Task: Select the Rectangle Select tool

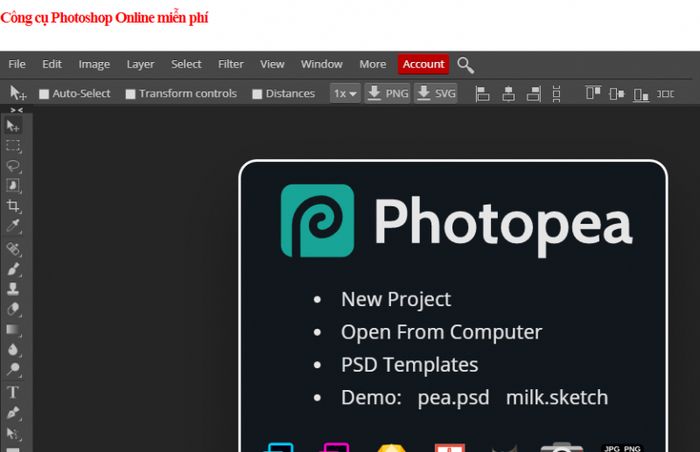Action: tap(13, 146)
